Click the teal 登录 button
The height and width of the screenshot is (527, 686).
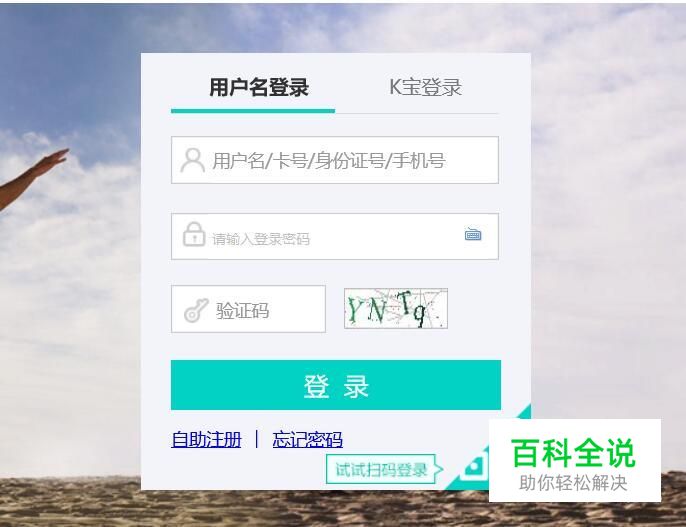coord(336,385)
